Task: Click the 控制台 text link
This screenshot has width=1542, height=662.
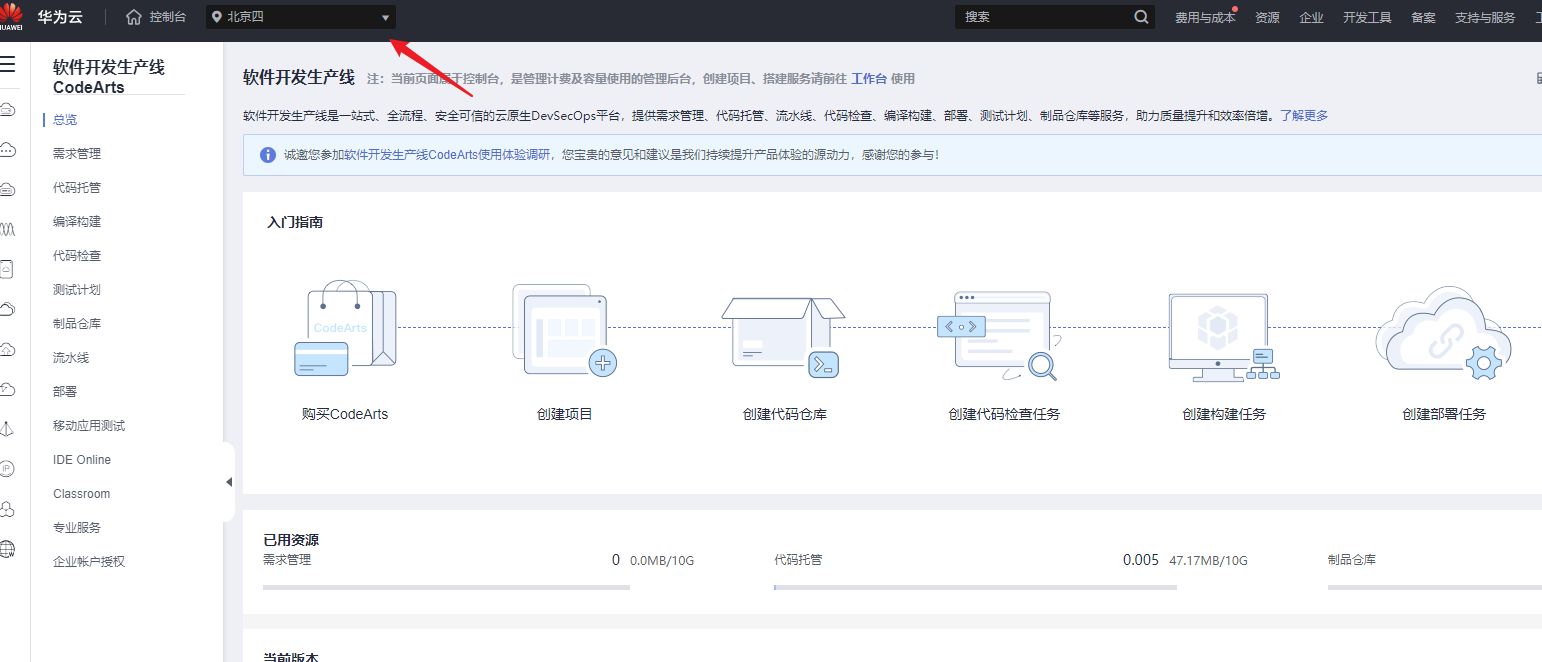Action: pos(168,17)
